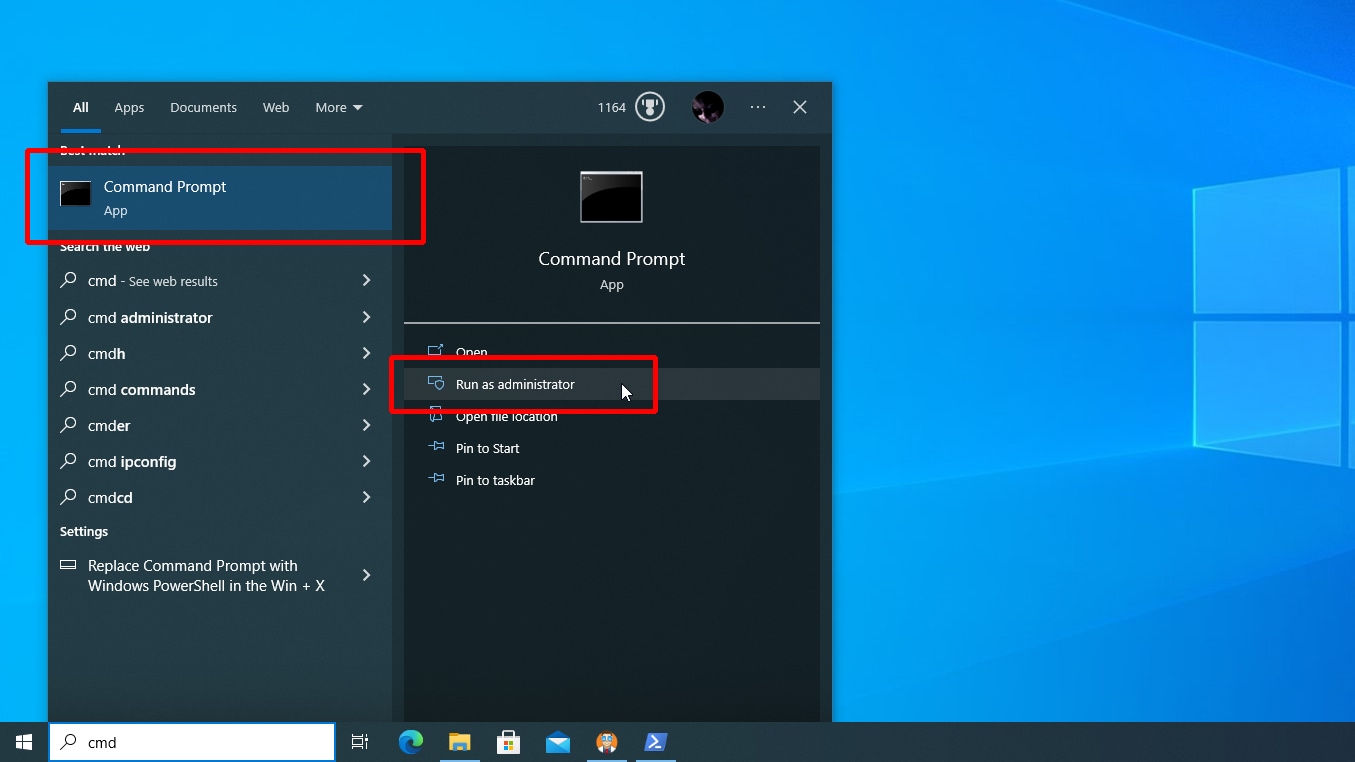Viewport: 1355px width, 762px height.
Task: Switch to the Apps tab
Action: [129, 107]
